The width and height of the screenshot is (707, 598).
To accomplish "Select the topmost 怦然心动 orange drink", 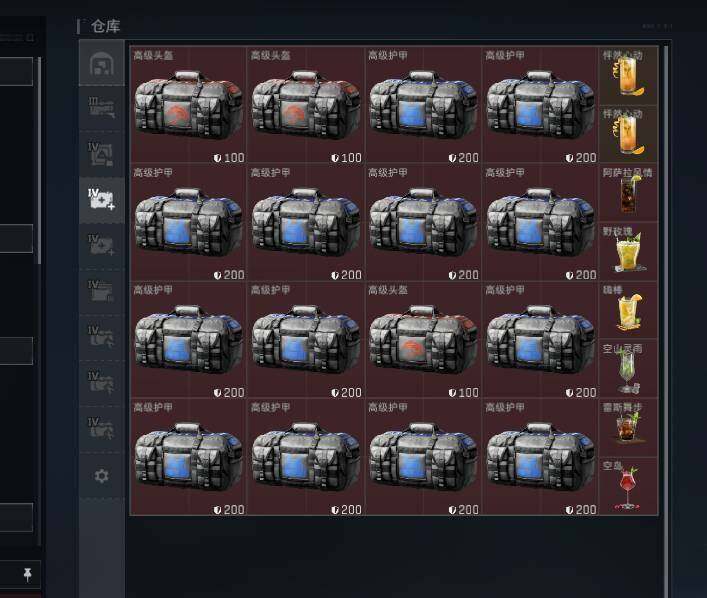I will click(x=628, y=75).
